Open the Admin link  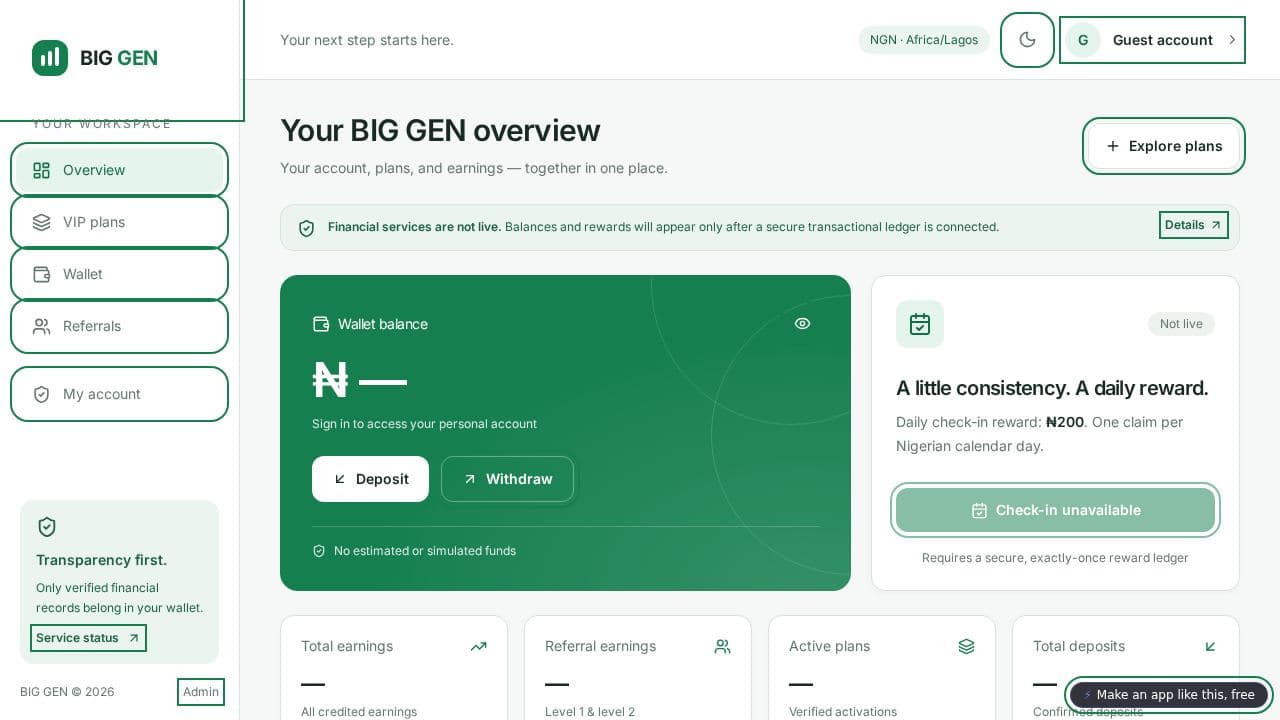(200, 692)
